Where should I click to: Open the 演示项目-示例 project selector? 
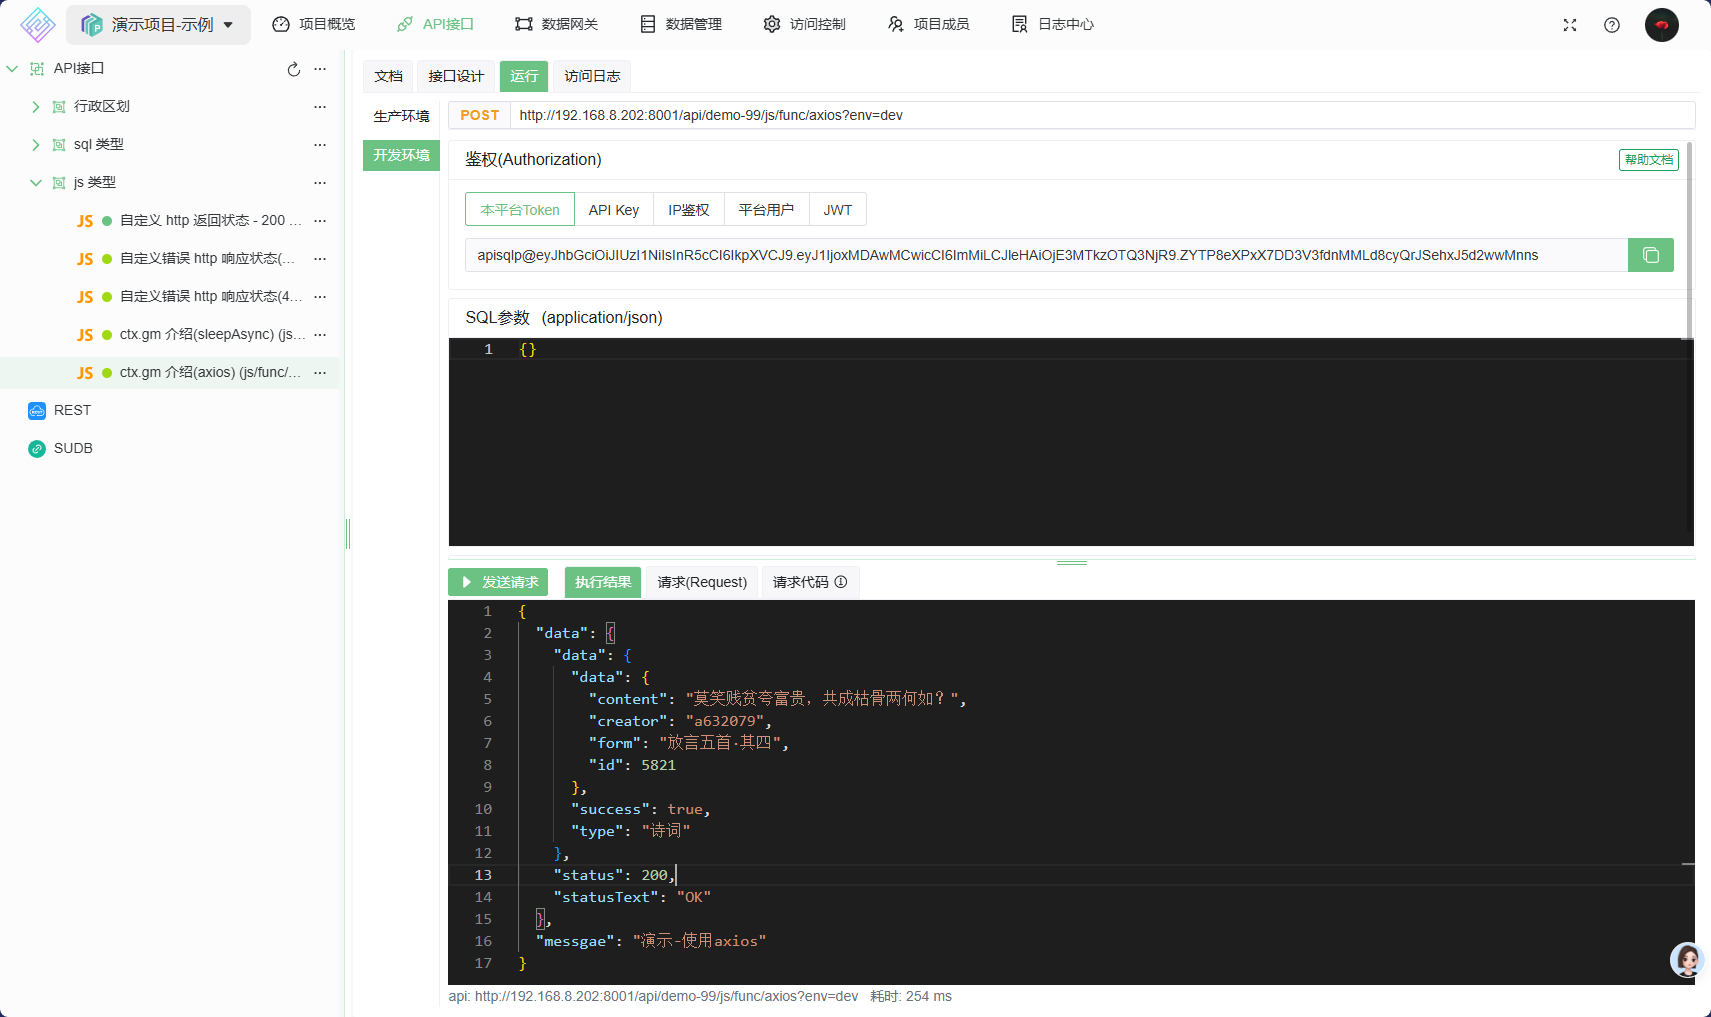point(158,24)
